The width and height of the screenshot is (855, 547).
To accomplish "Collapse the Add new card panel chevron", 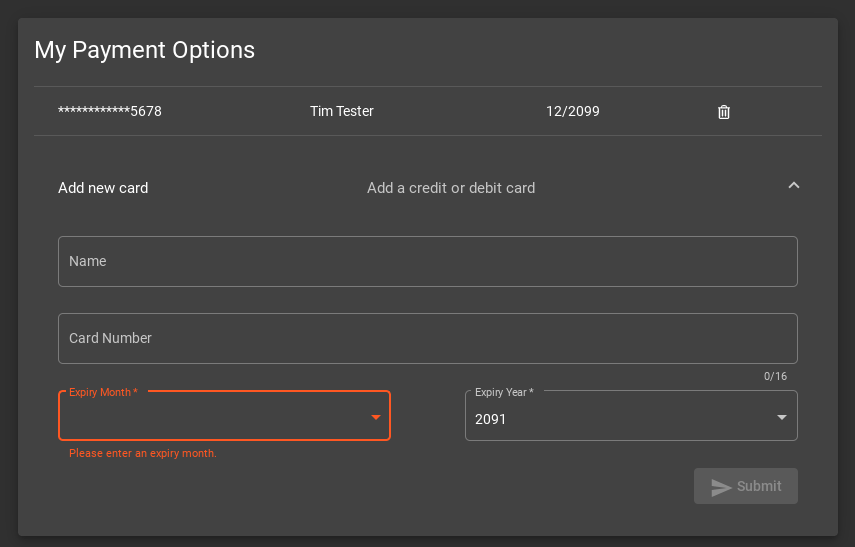I will 793,185.
